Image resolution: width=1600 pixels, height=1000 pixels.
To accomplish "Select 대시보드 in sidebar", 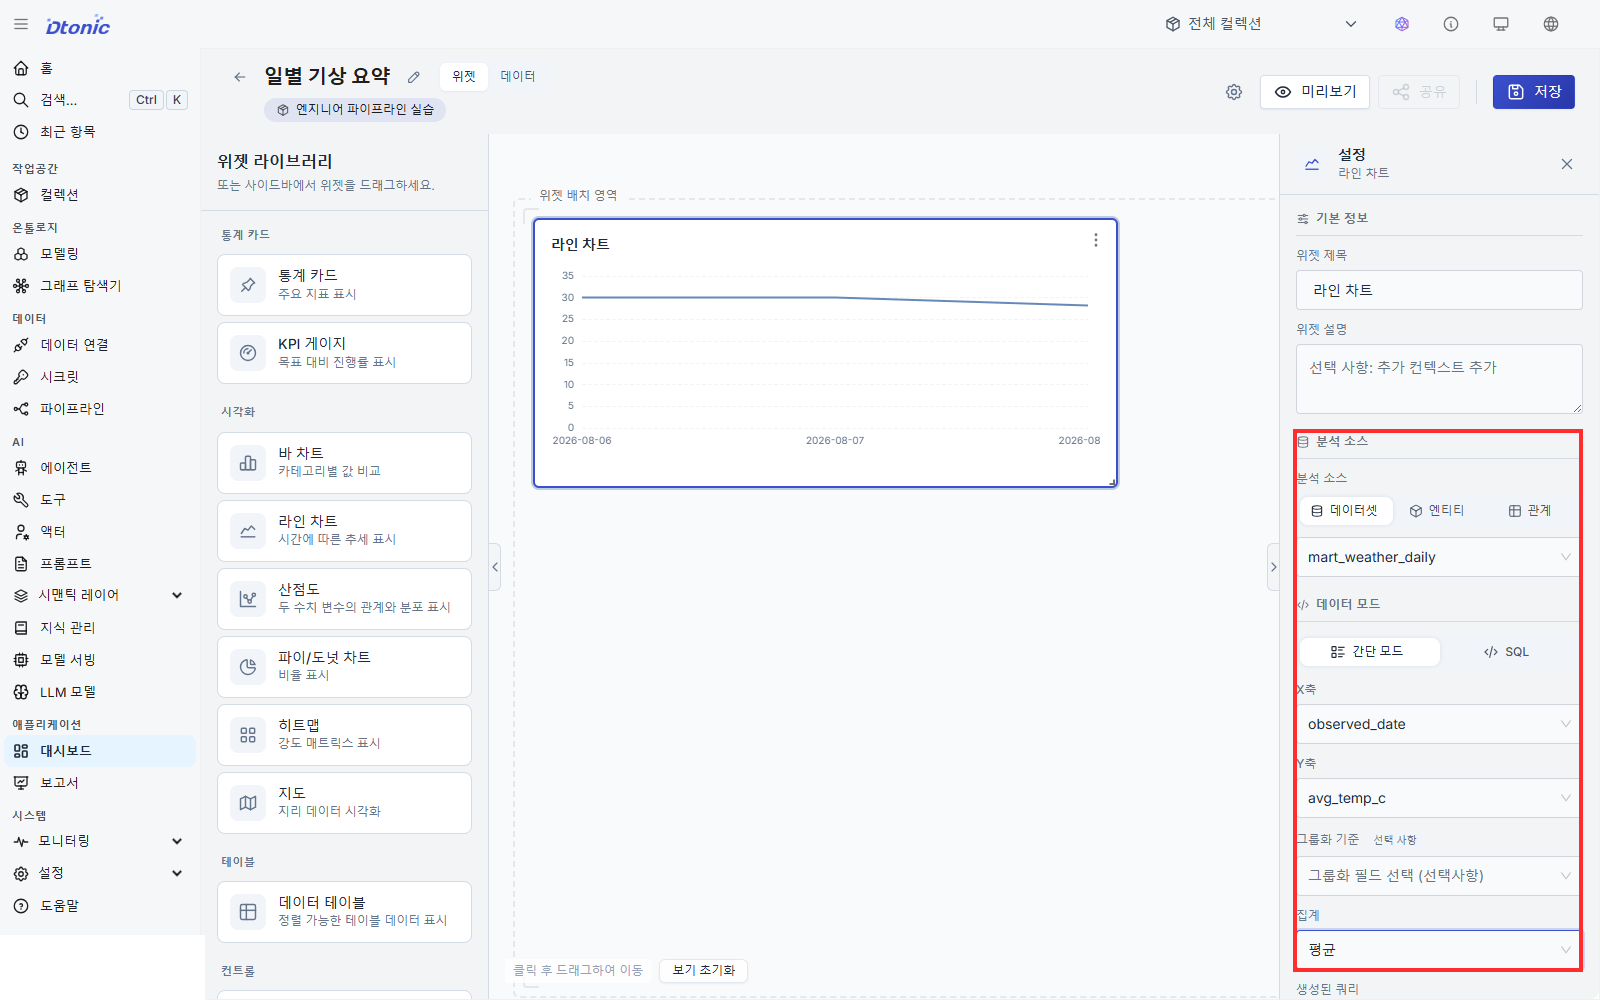I will [x=99, y=751].
